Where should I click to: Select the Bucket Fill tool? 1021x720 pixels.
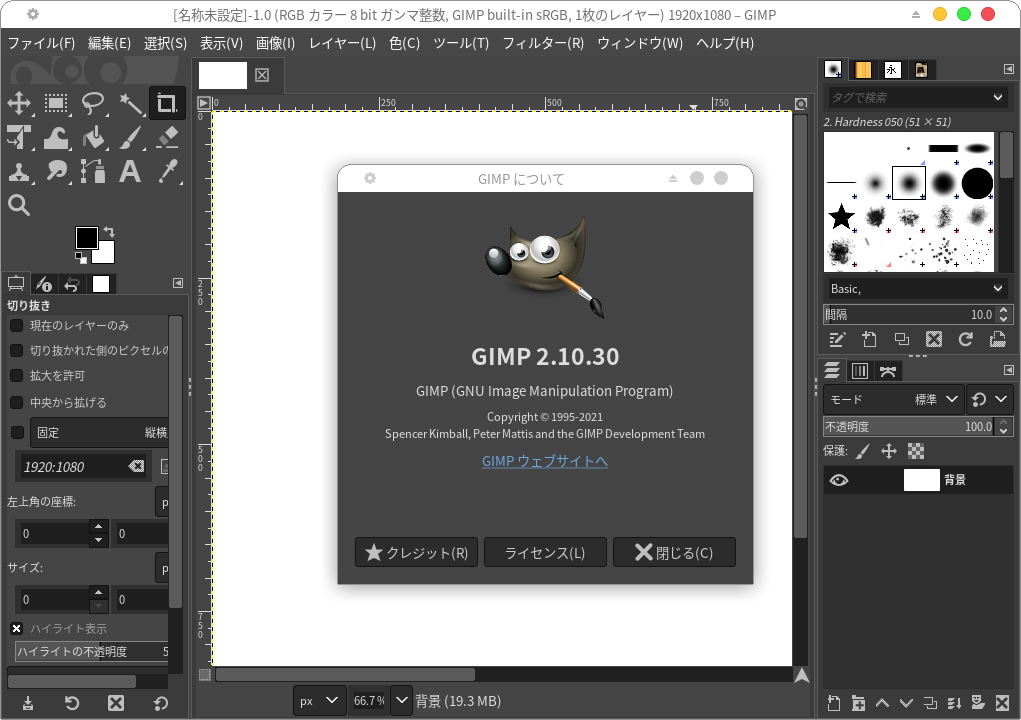93,137
